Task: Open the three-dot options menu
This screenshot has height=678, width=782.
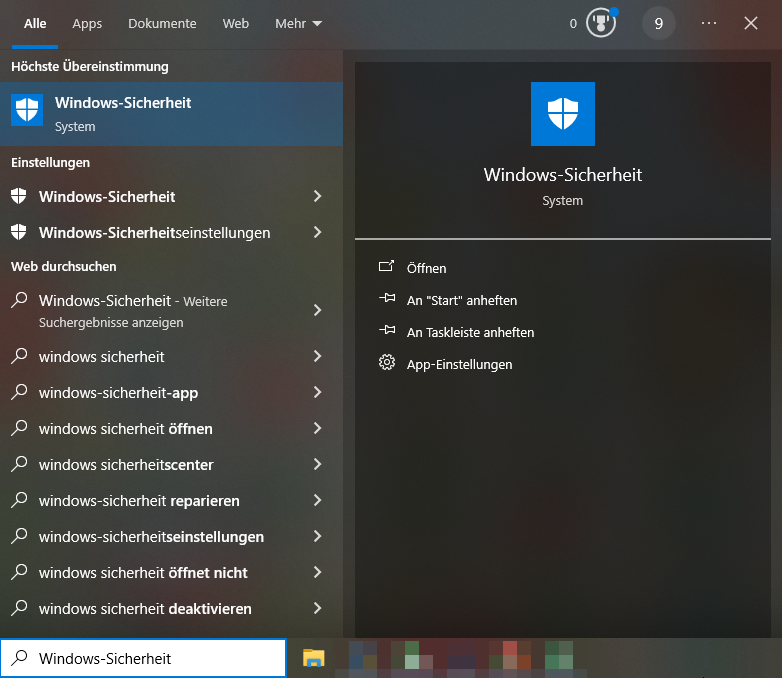Action: pos(709,23)
